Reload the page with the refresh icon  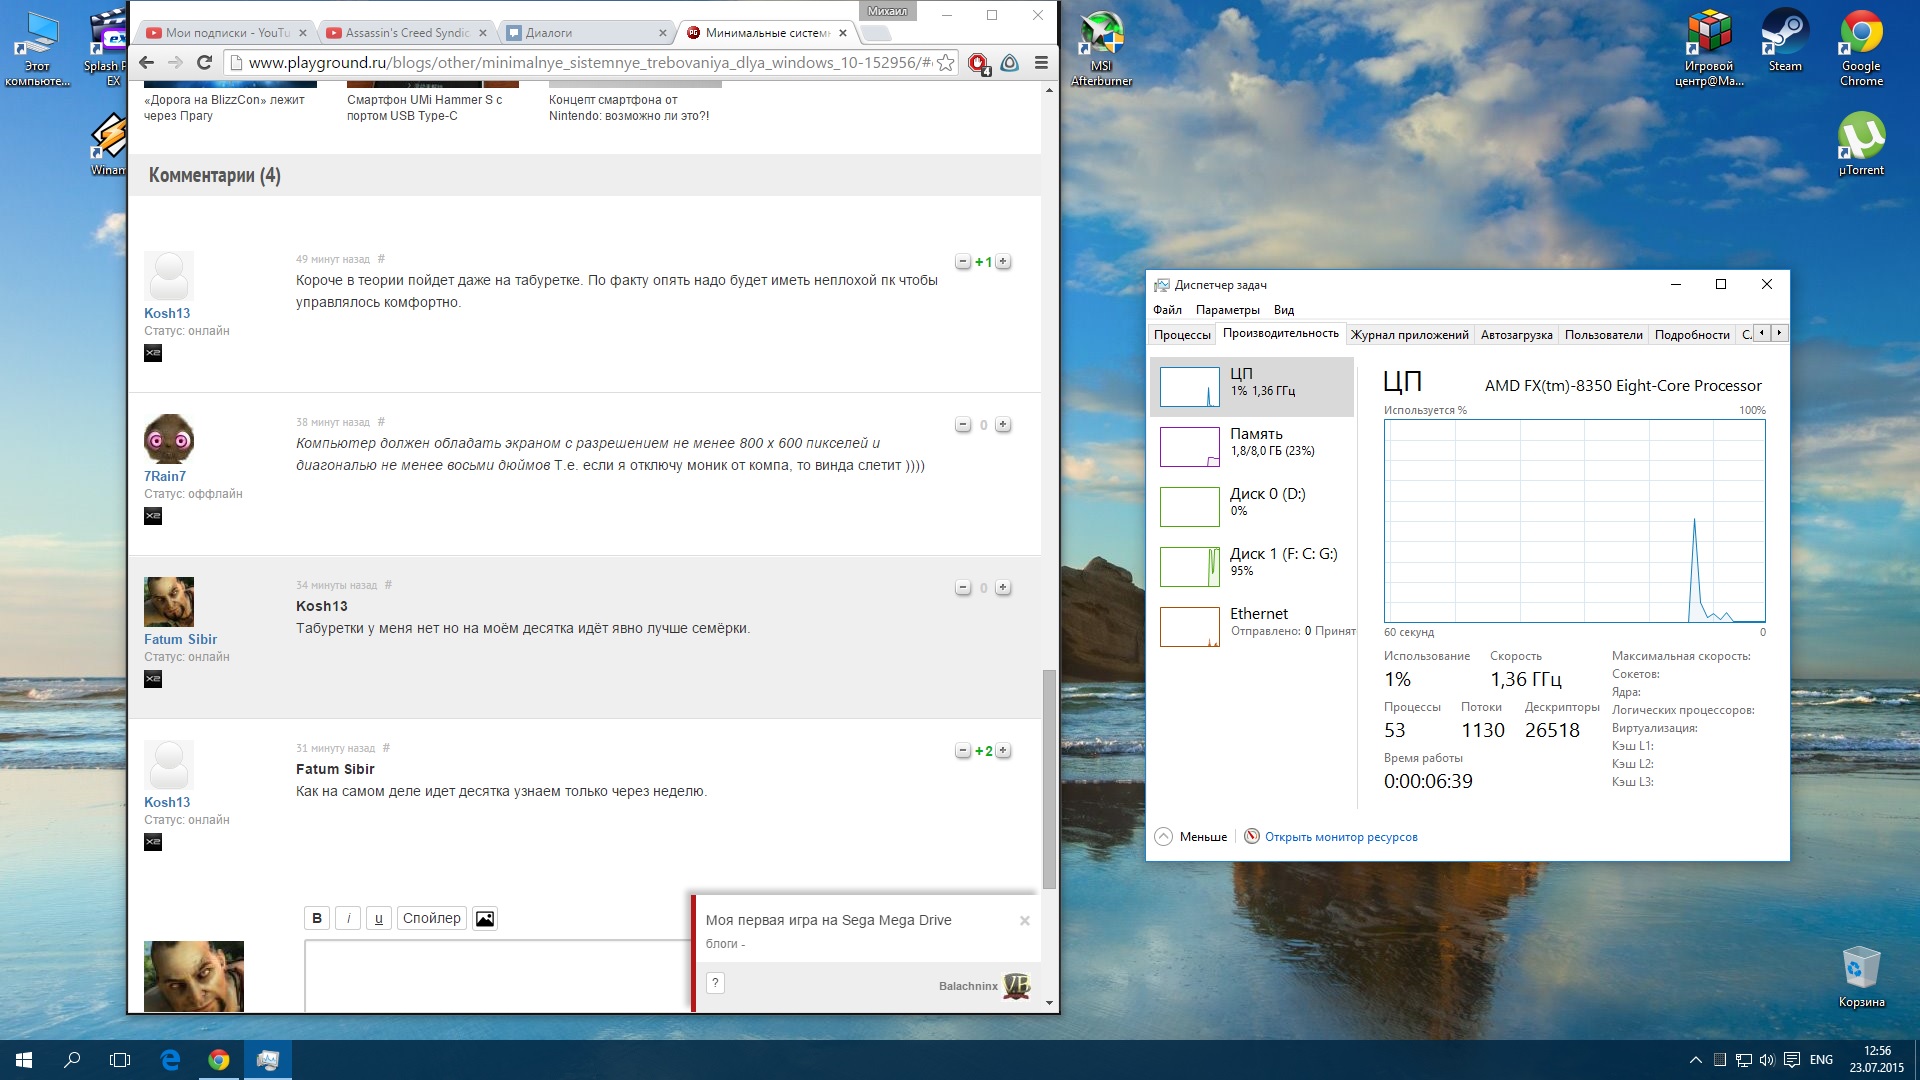[x=205, y=63]
